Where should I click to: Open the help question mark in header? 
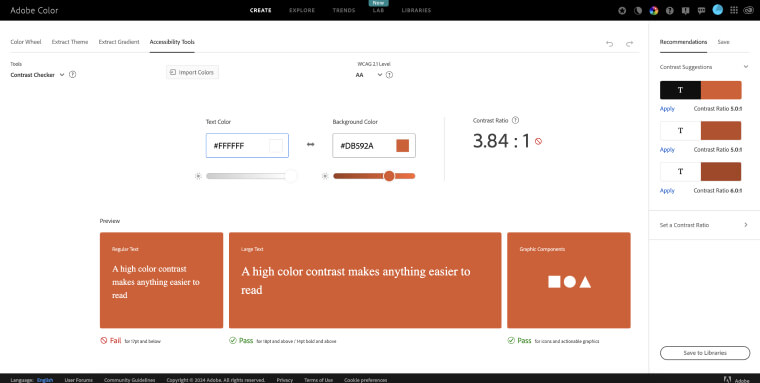click(670, 10)
